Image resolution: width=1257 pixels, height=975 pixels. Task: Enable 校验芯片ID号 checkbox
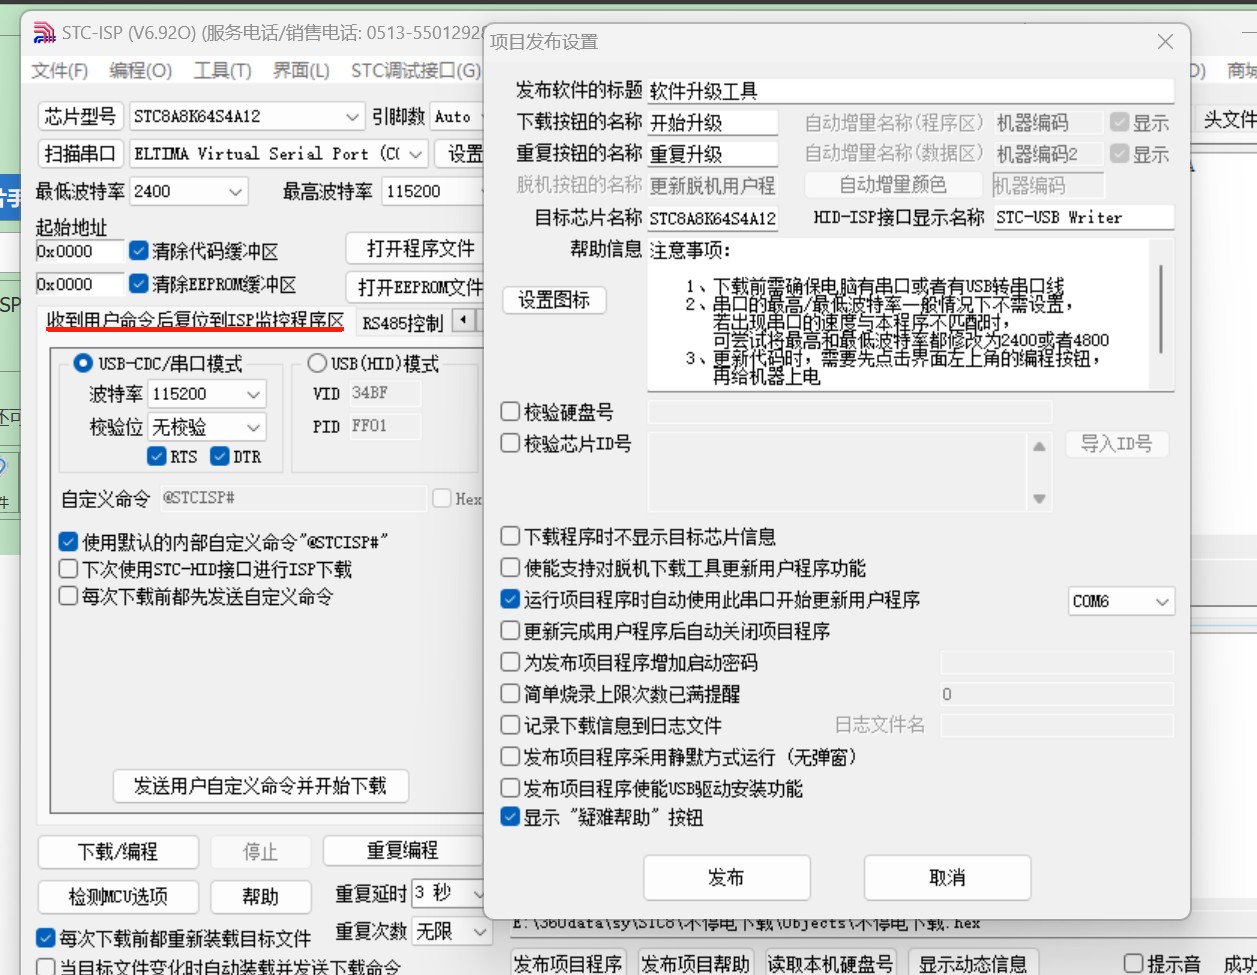tap(511, 443)
